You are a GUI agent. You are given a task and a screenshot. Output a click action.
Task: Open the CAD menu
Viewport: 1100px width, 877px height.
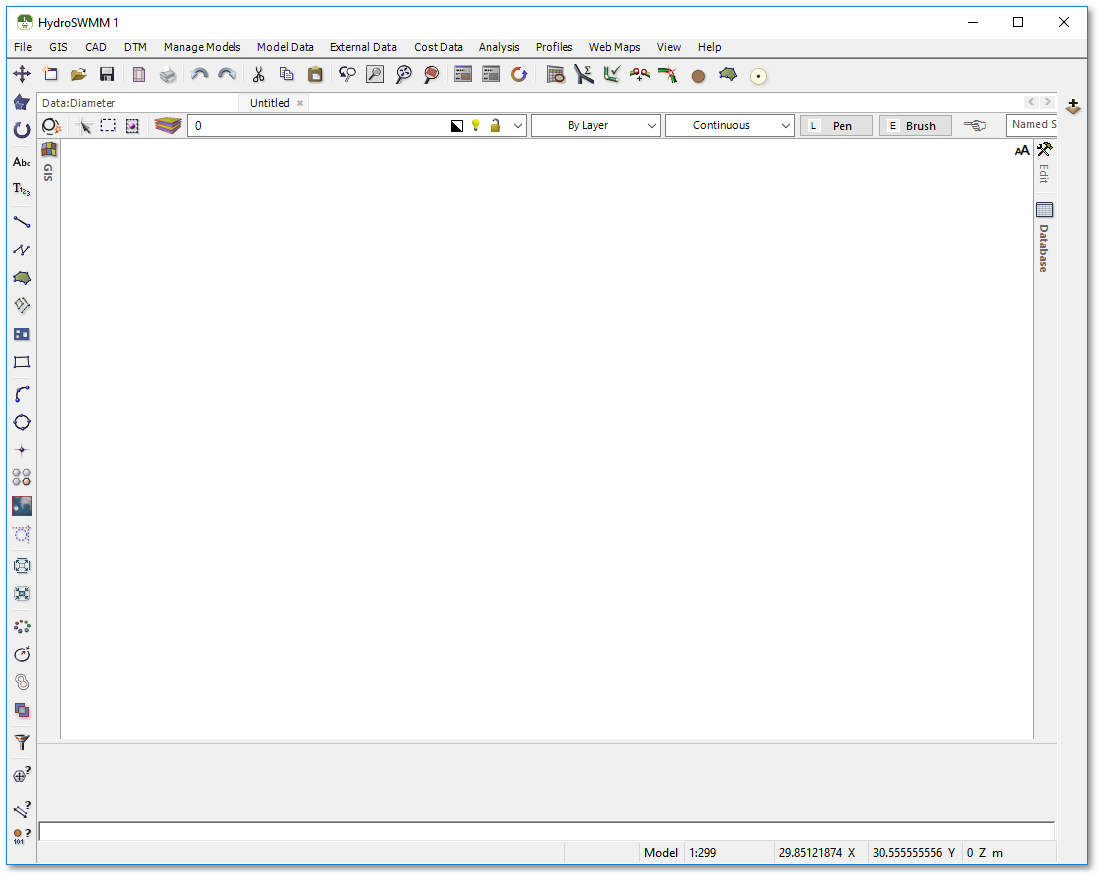pyautogui.click(x=95, y=47)
